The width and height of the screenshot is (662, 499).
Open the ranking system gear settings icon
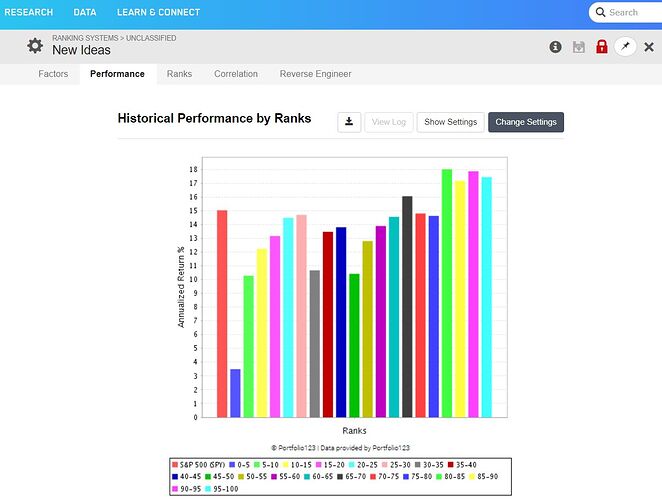(x=35, y=46)
